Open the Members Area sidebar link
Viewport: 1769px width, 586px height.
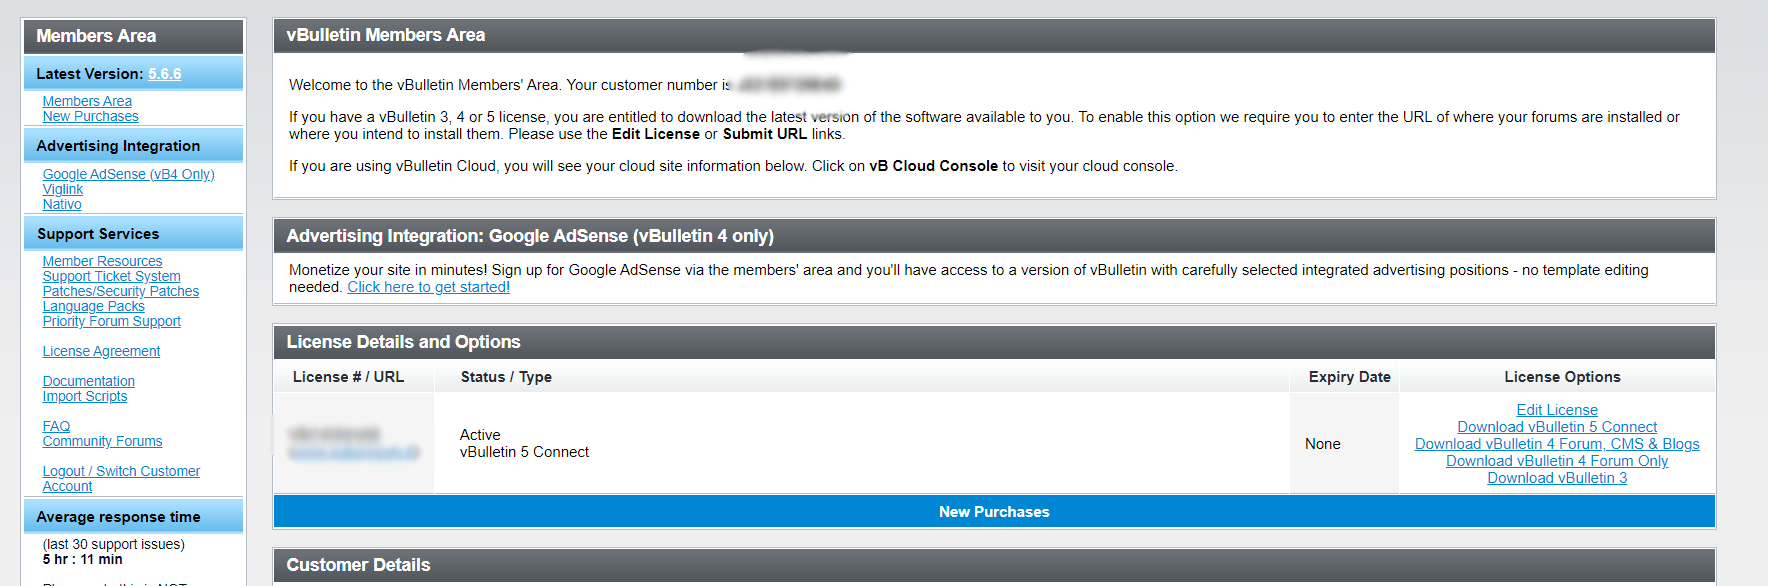[87, 101]
